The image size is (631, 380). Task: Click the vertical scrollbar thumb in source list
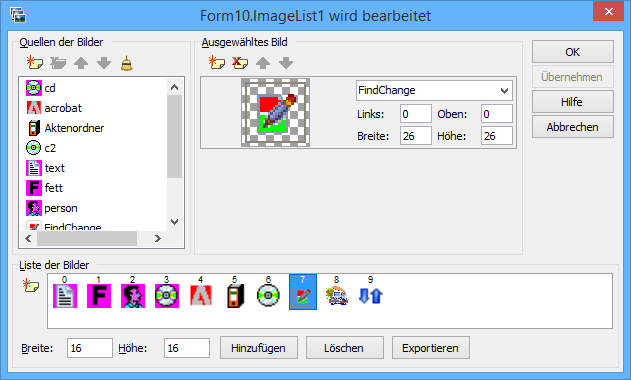click(174, 136)
